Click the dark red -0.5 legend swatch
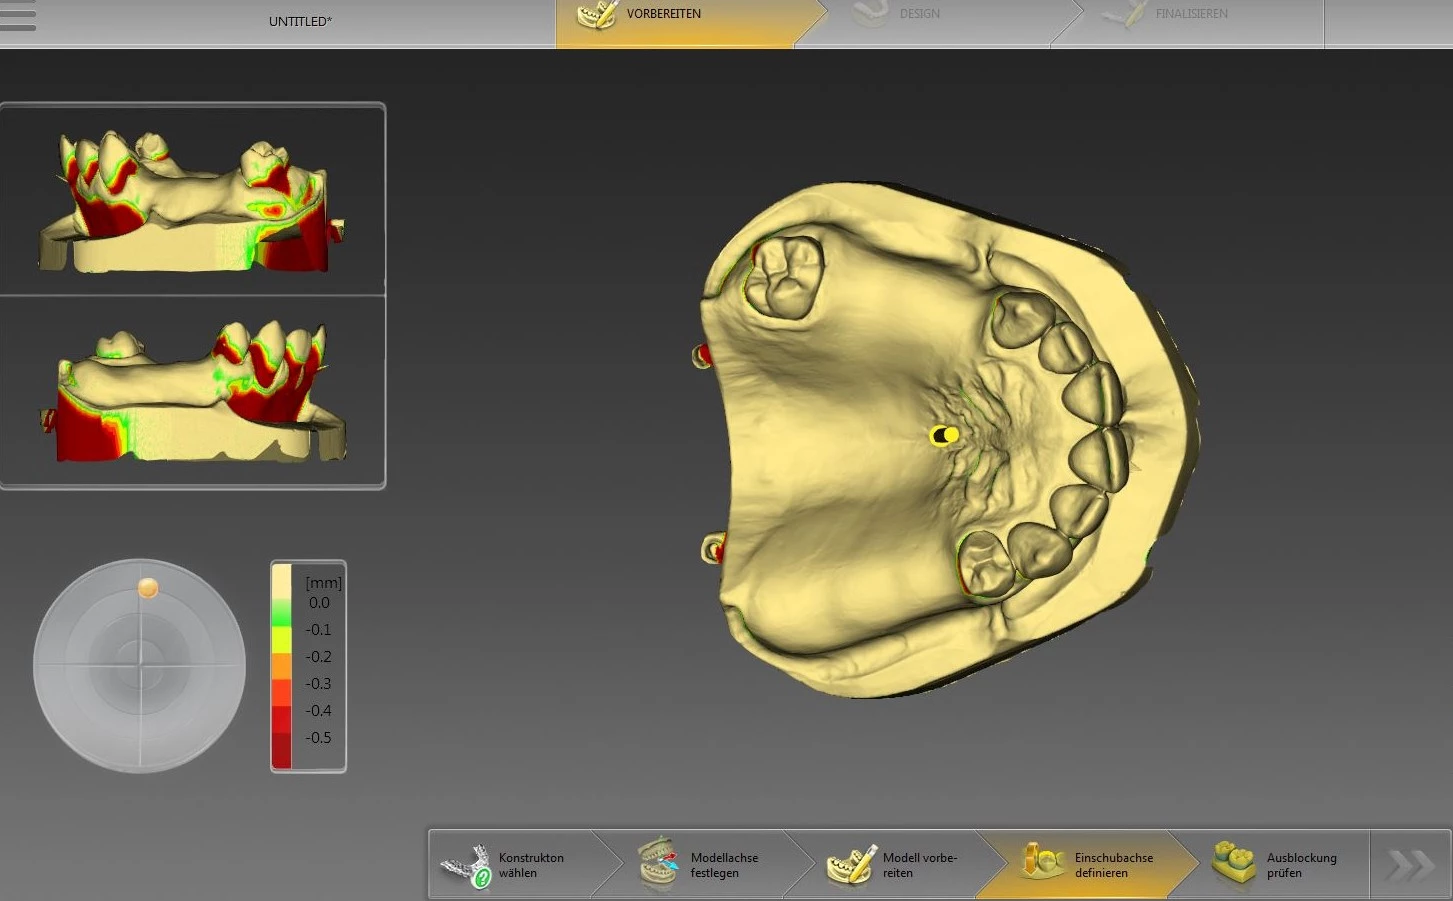The image size is (1453, 901). click(282, 738)
